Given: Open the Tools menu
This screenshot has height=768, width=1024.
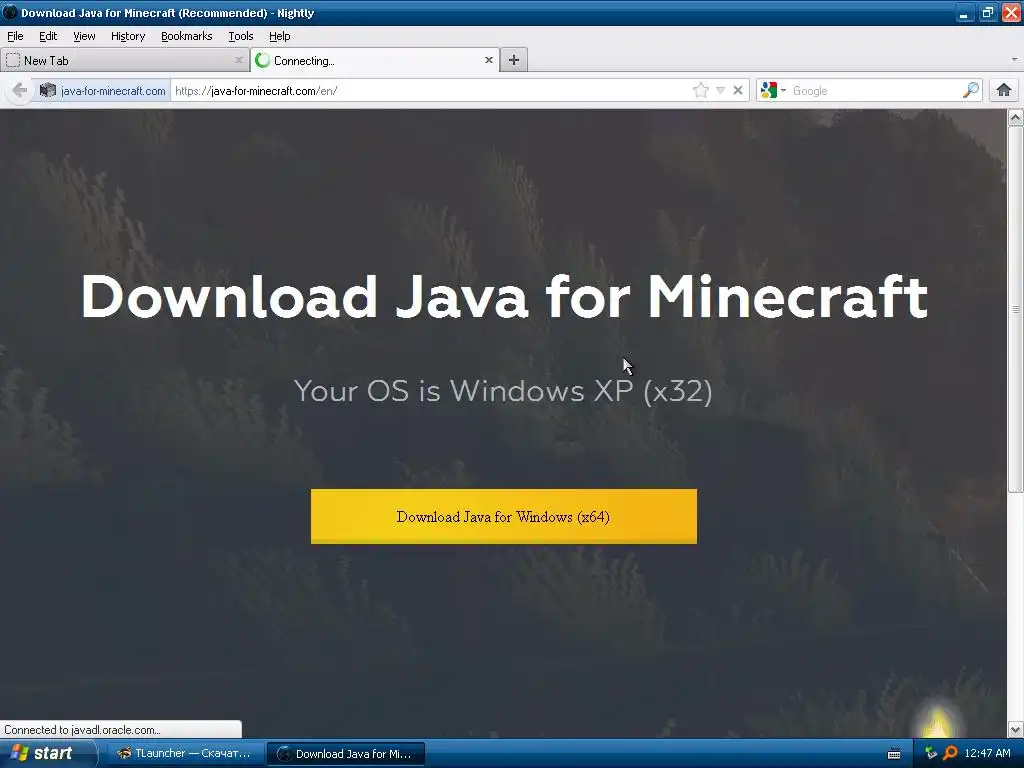Looking at the screenshot, I should point(241,36).
